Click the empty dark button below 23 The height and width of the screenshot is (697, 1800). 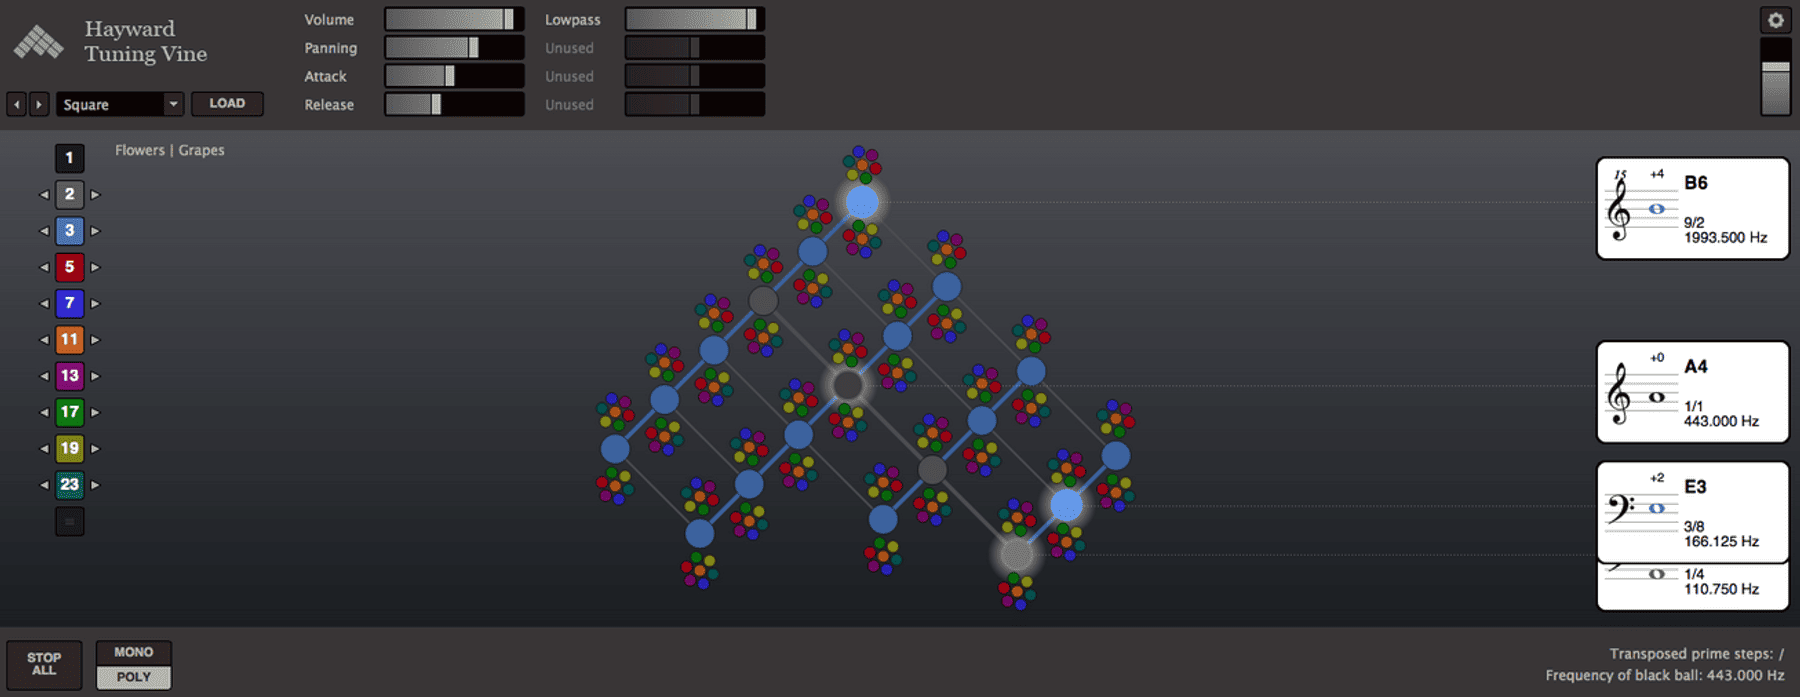click(69, 521)
